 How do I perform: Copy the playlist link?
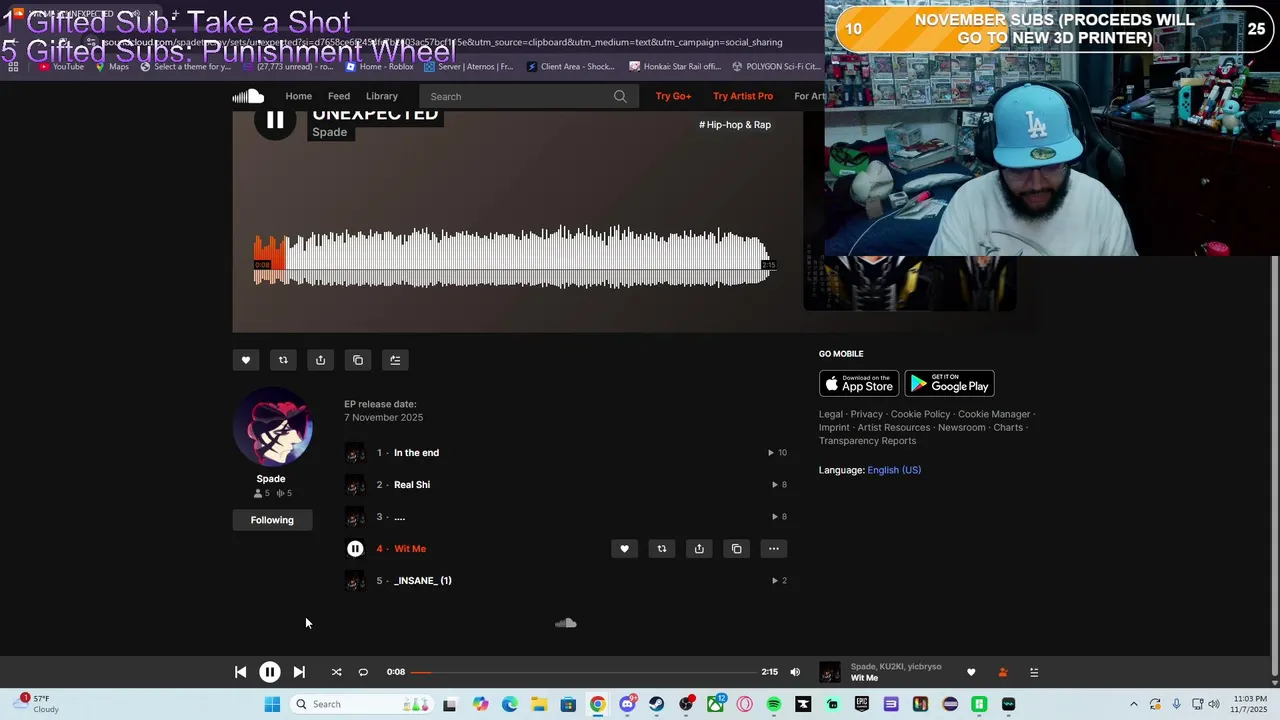tap(358, 360)
